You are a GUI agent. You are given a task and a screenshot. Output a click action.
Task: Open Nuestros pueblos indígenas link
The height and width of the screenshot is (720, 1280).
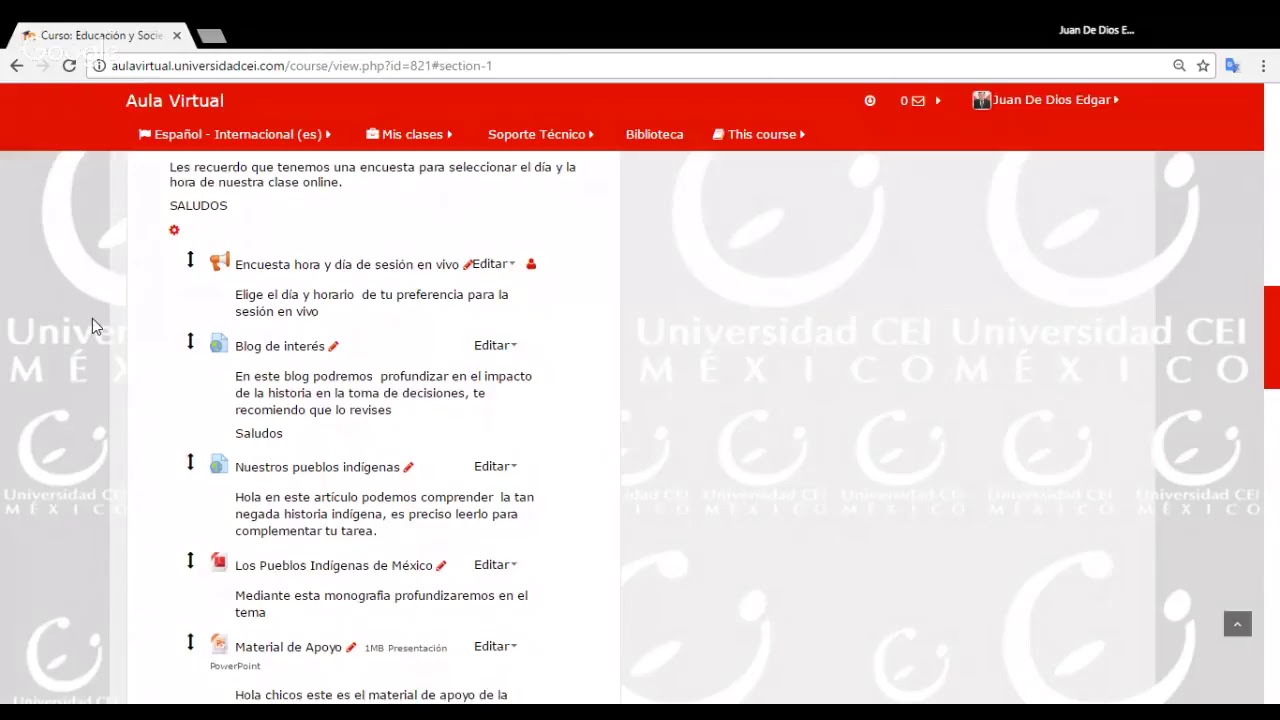coord(317,467)
